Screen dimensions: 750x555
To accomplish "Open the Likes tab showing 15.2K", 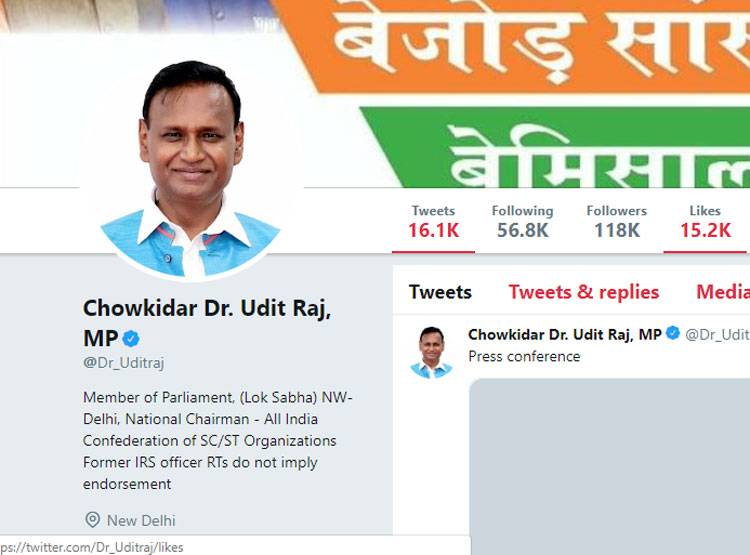I will pos(706,222).
